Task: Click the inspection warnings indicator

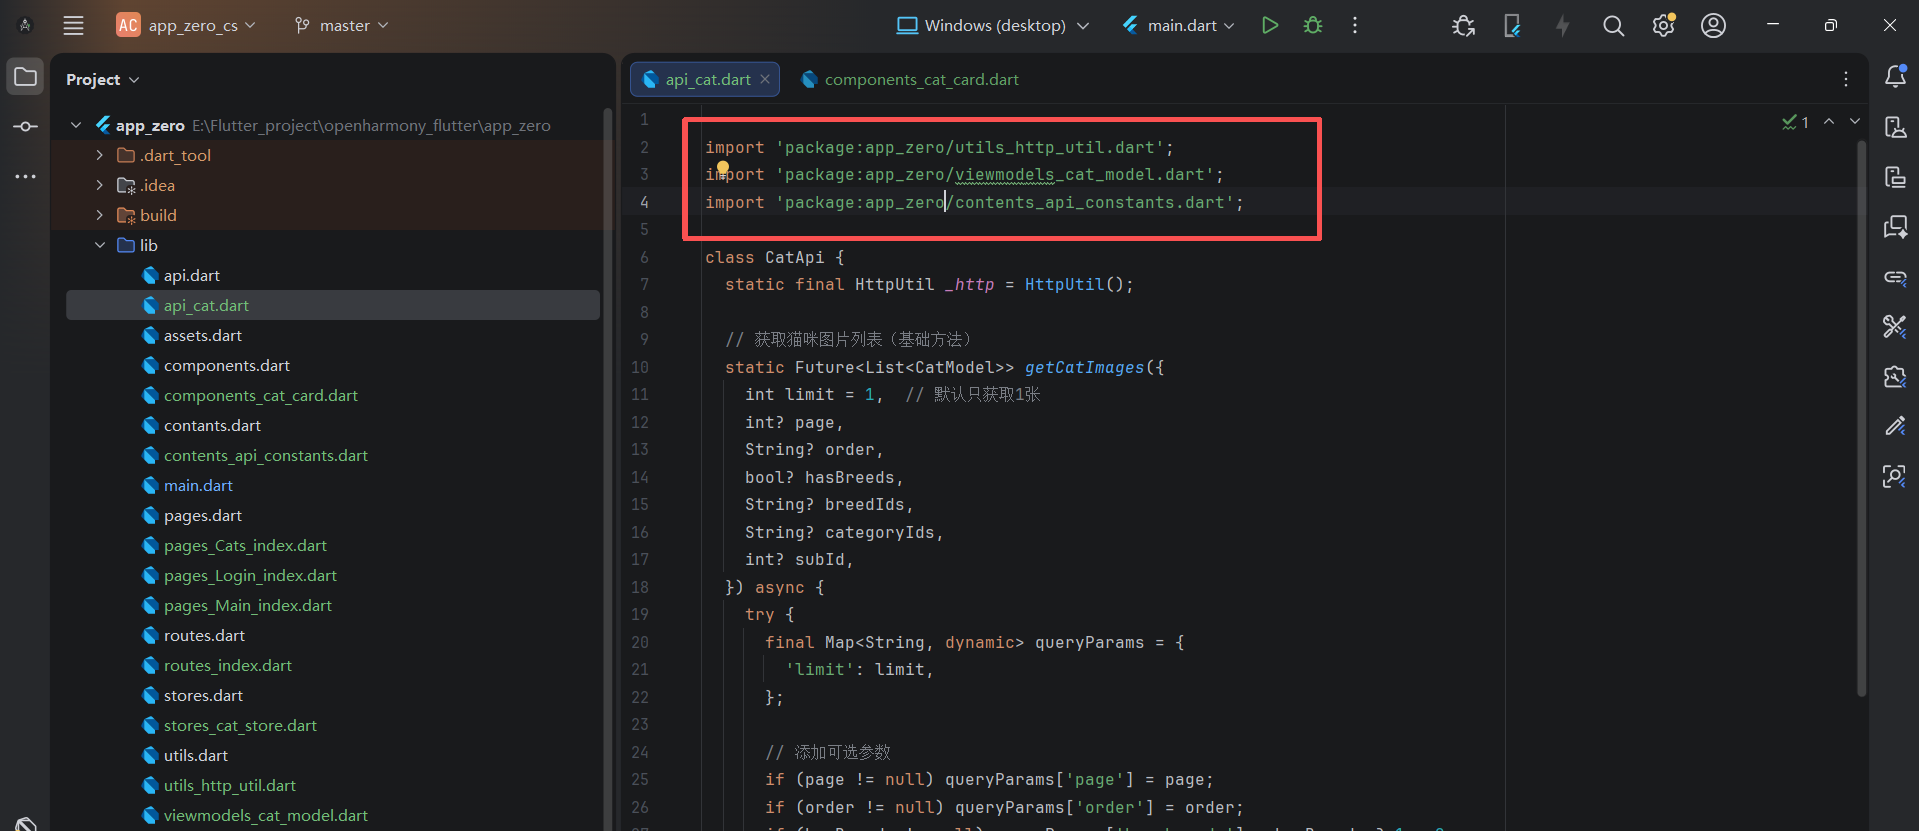Action: coord(1795,122)
